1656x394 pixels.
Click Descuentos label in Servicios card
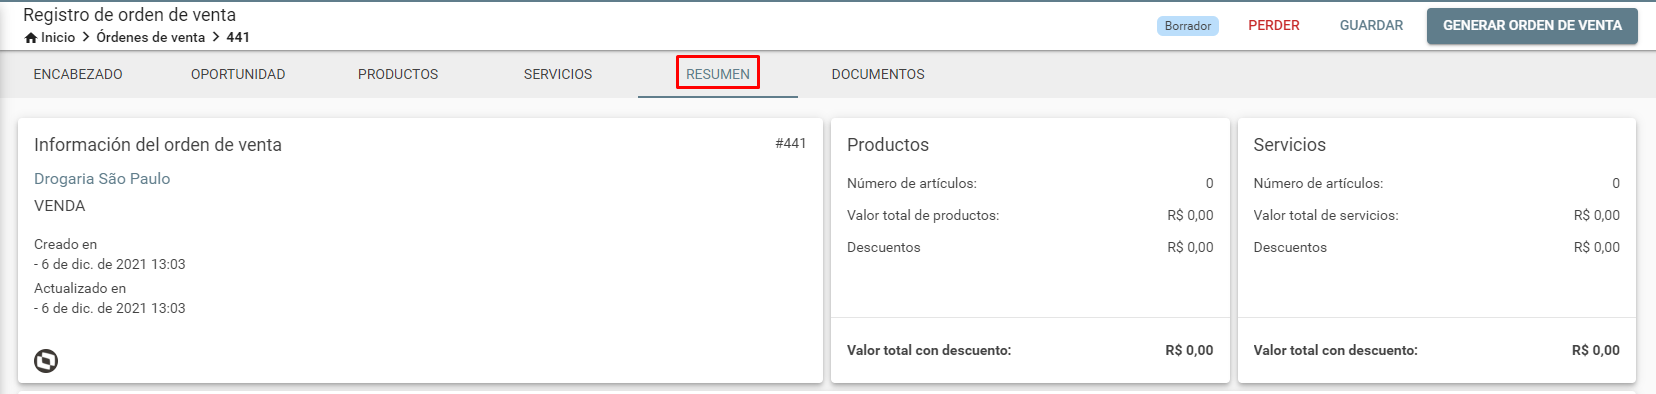pos(1290,247)
